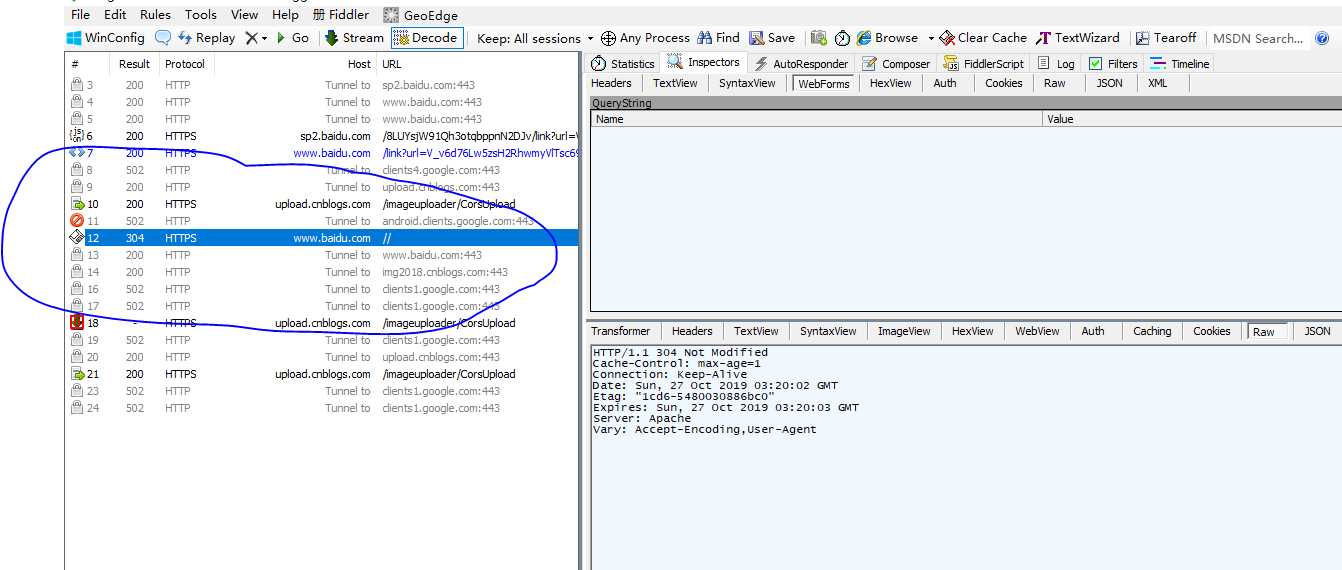Click the lock icon on session 24
The image size is (1342, 570).
pyautogui.click(x=77, y=408)
